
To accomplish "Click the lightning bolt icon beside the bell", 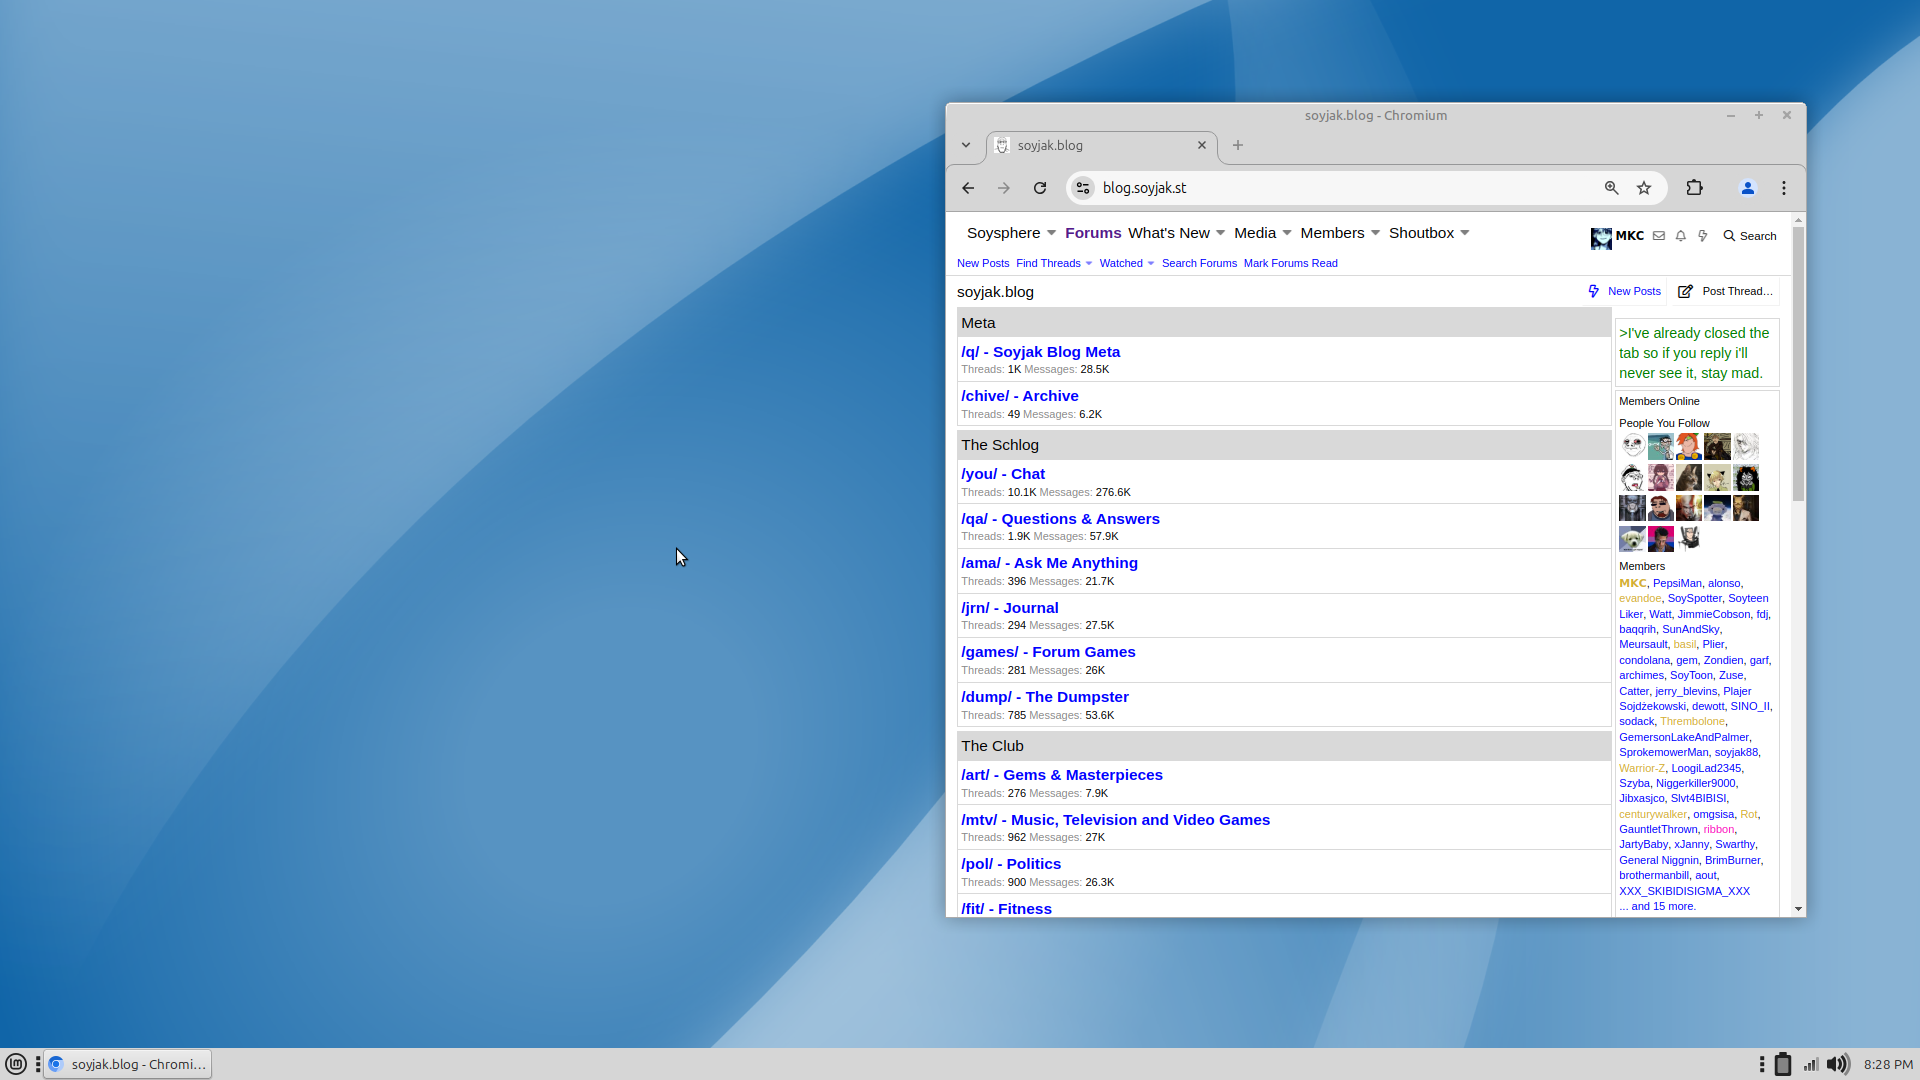I will [1703, 236].
